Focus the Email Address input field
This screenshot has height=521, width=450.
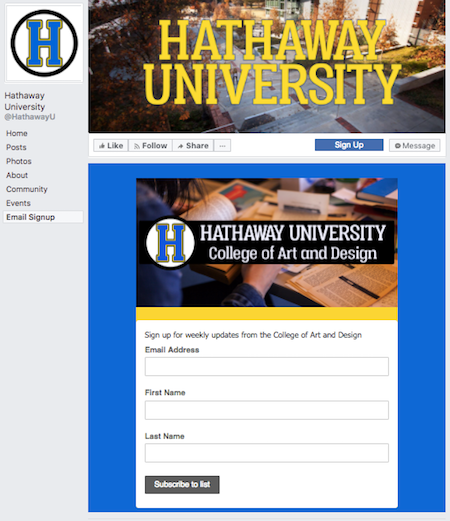pyautogui.click(x=267, y=366)
